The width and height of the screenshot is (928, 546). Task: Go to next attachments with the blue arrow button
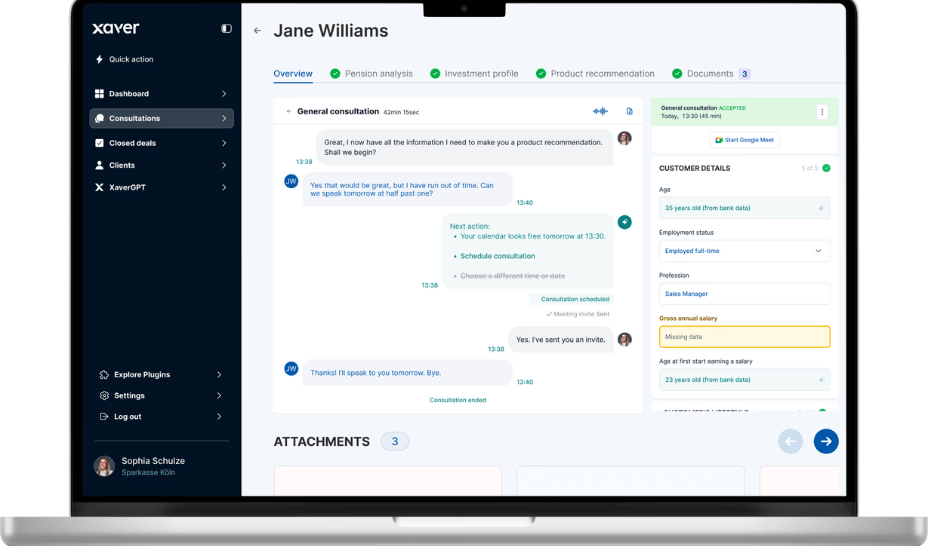[826, 441]
